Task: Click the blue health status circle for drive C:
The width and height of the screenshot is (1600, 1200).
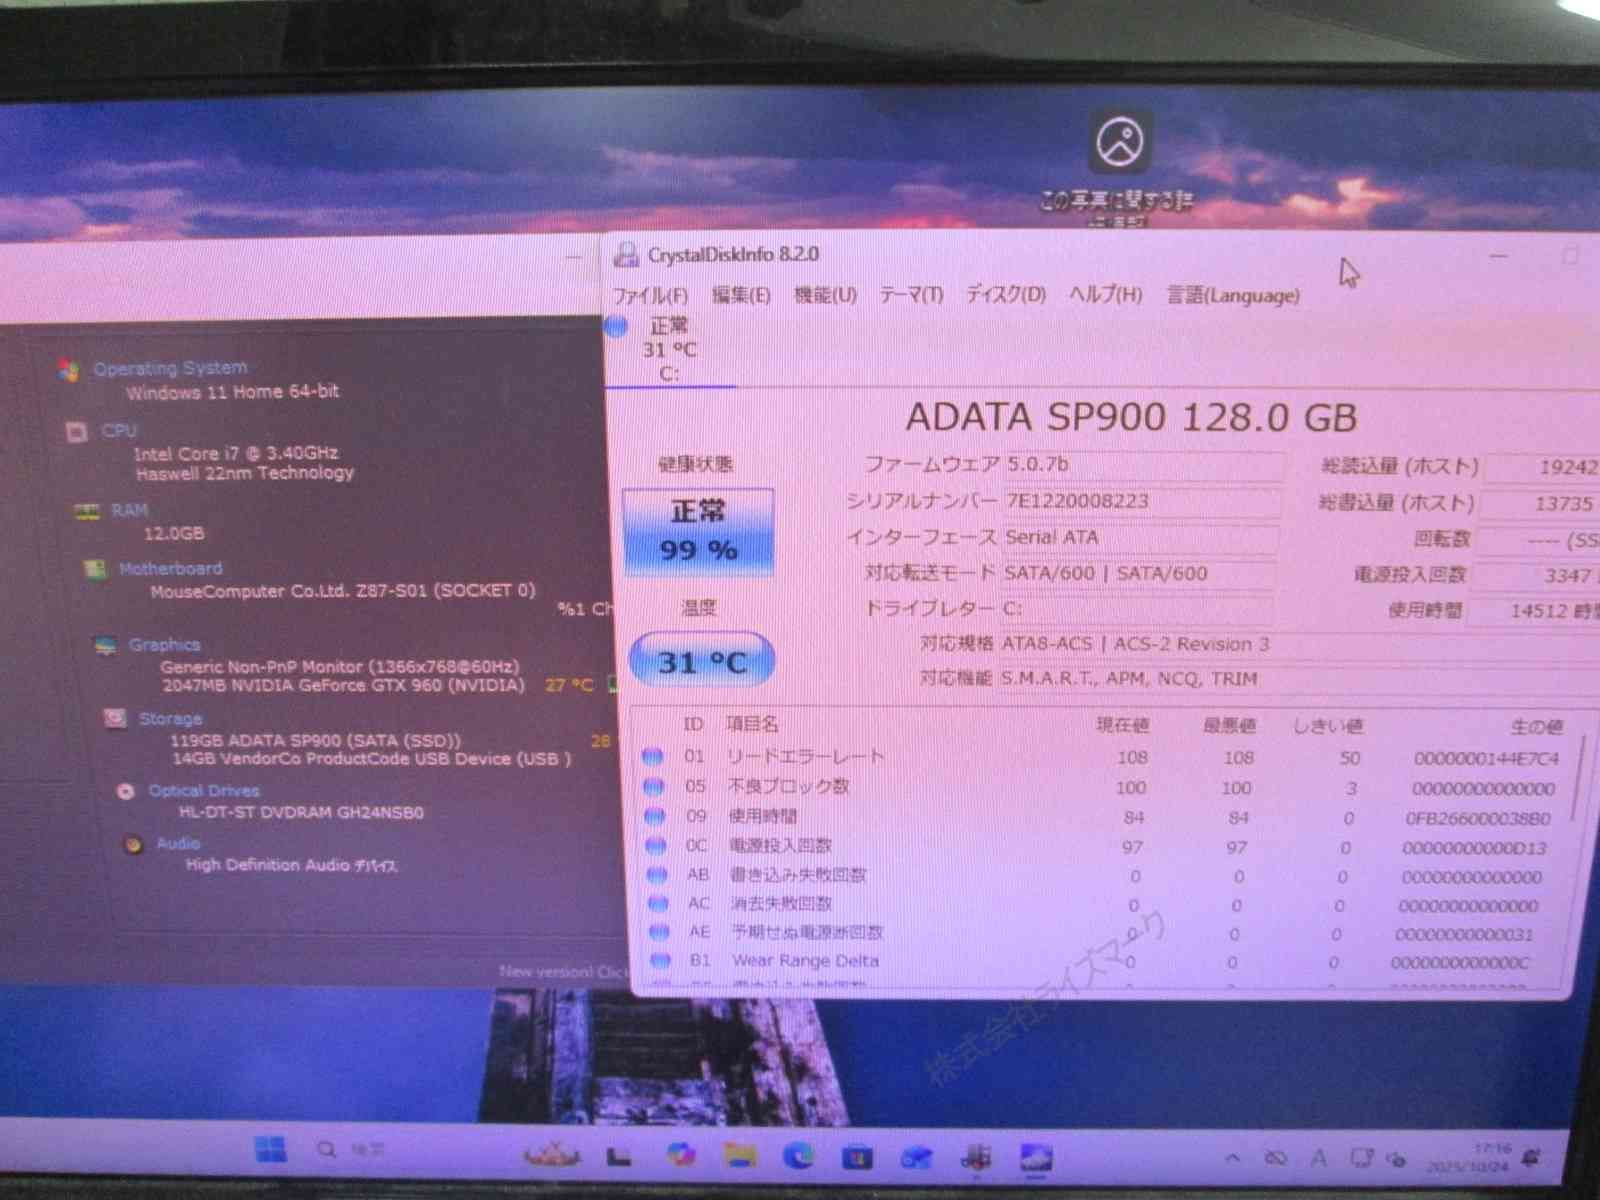Action: tap(616, 326)
